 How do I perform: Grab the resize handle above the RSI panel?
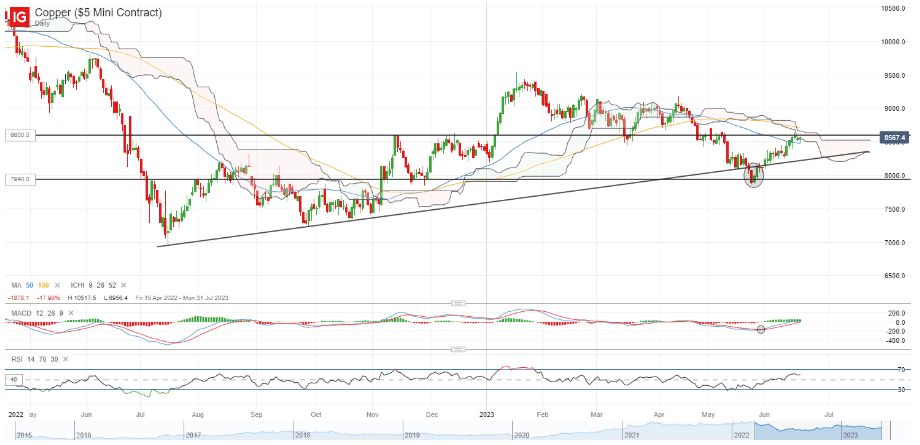point(459,350)
